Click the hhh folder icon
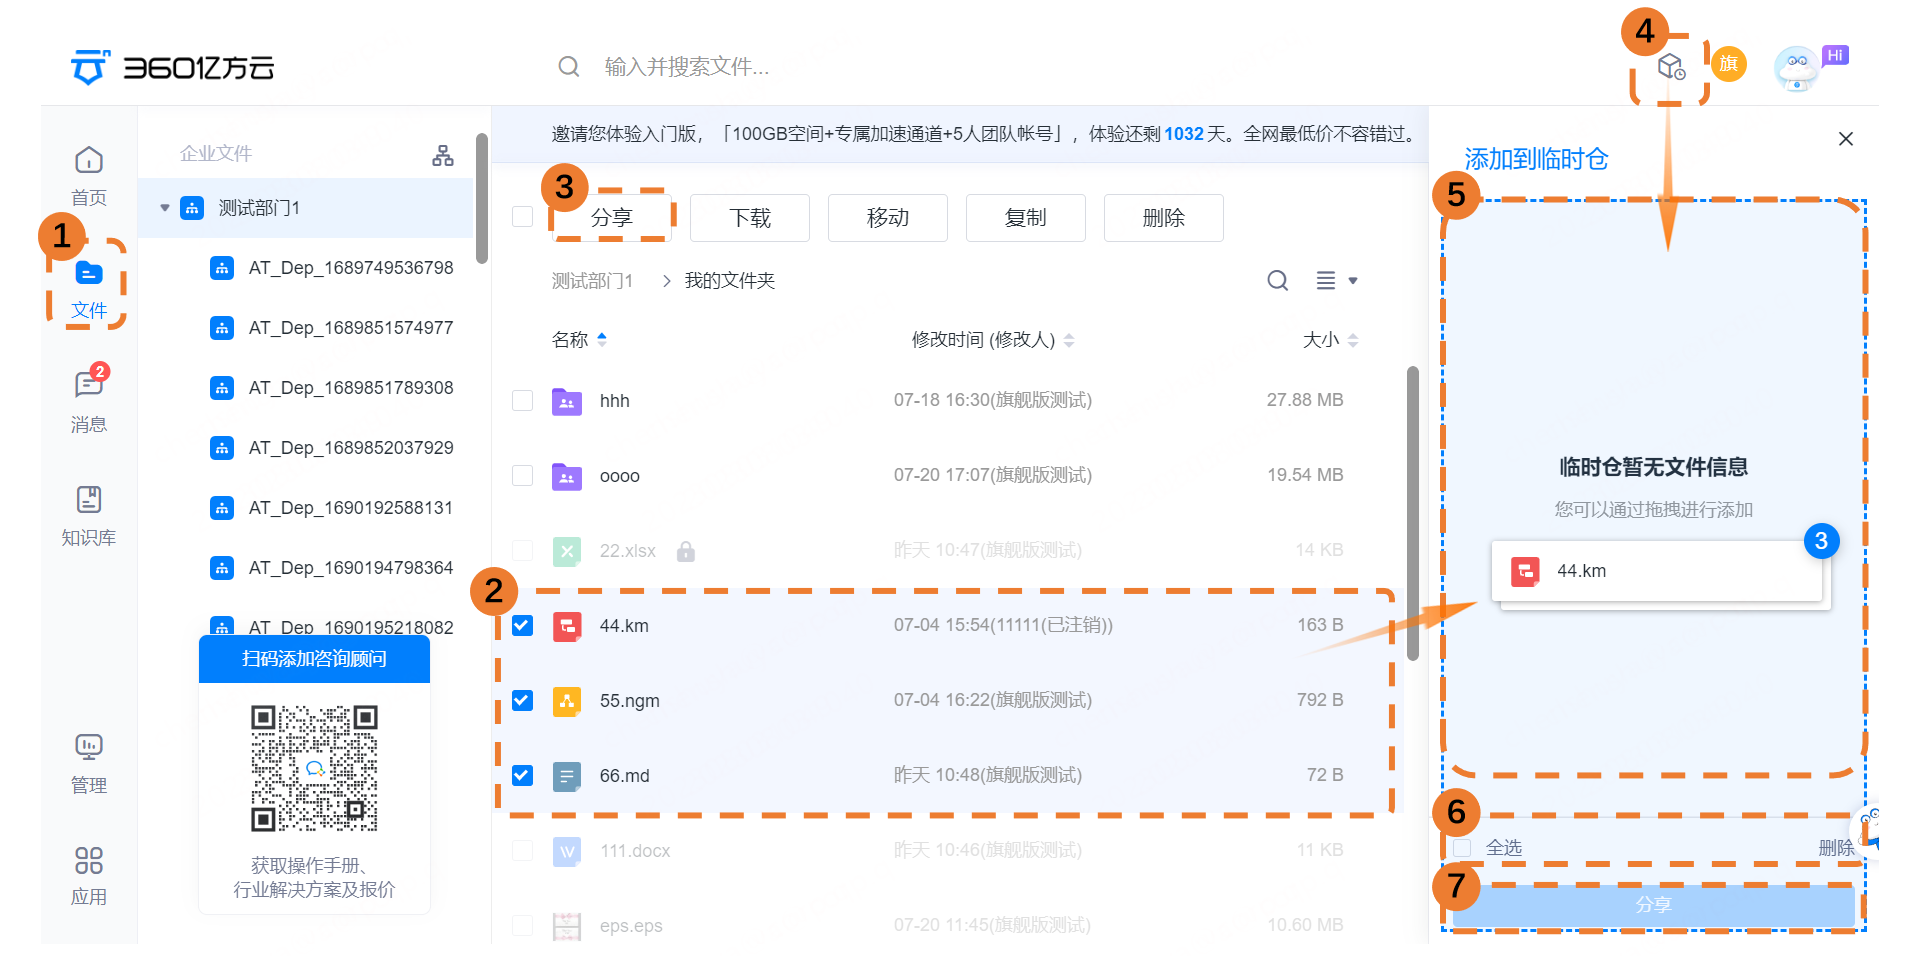Image resolution: width=1920 pixels, height=956 pixels. pyautogui.click(x=567, y=401)
